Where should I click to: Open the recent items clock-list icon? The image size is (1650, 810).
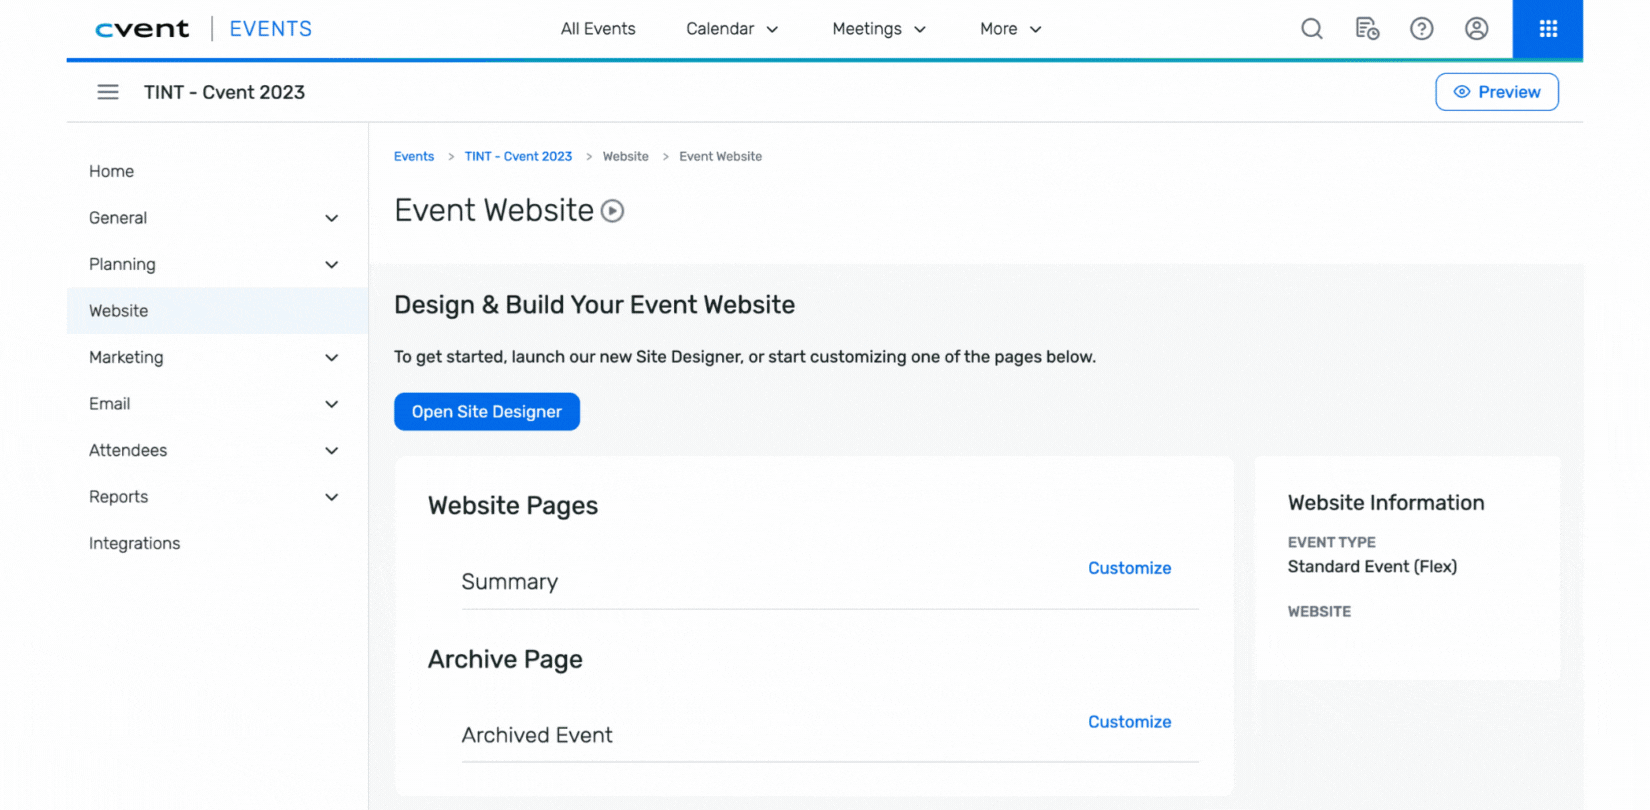[x=1367, y=29]
